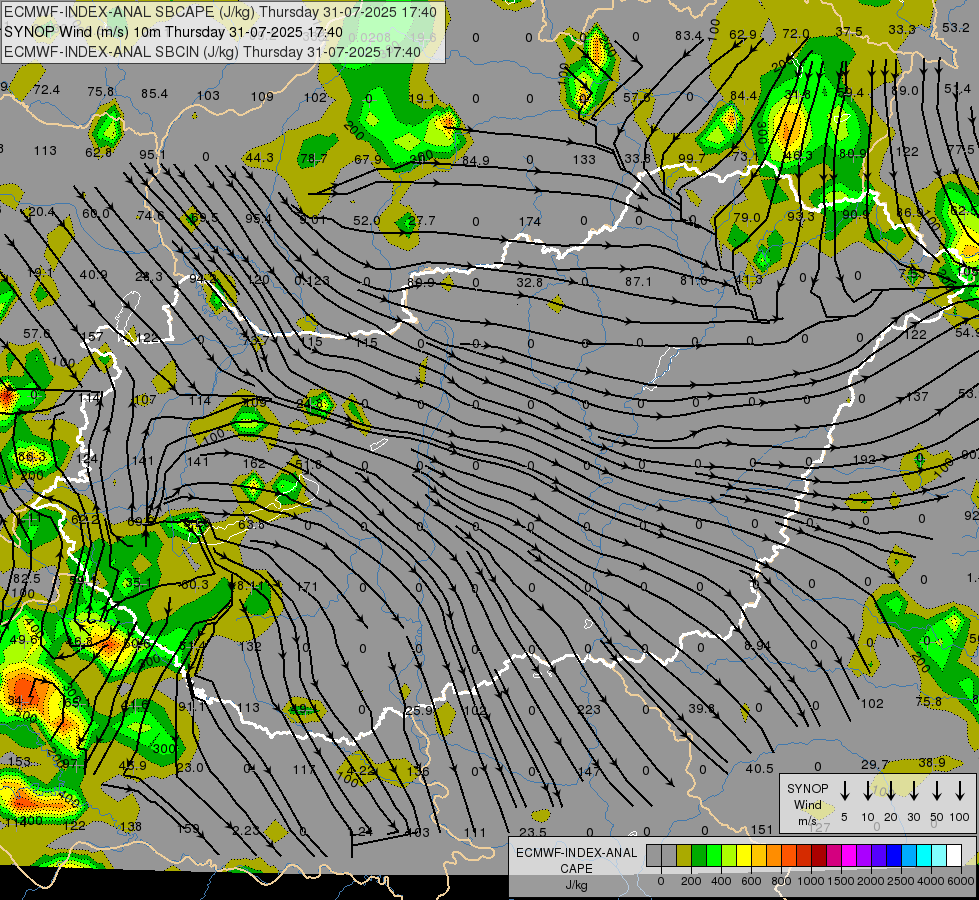Image resolution: width=979 pixels, height=900 pixels.
Task: Pick the olive CAPE legend swatch
Action: [684, 855]
